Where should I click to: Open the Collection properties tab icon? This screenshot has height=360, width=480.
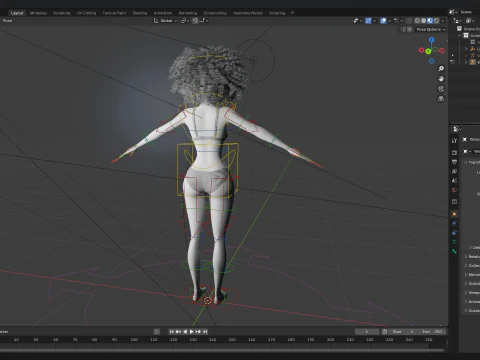[x=454, y=202]
